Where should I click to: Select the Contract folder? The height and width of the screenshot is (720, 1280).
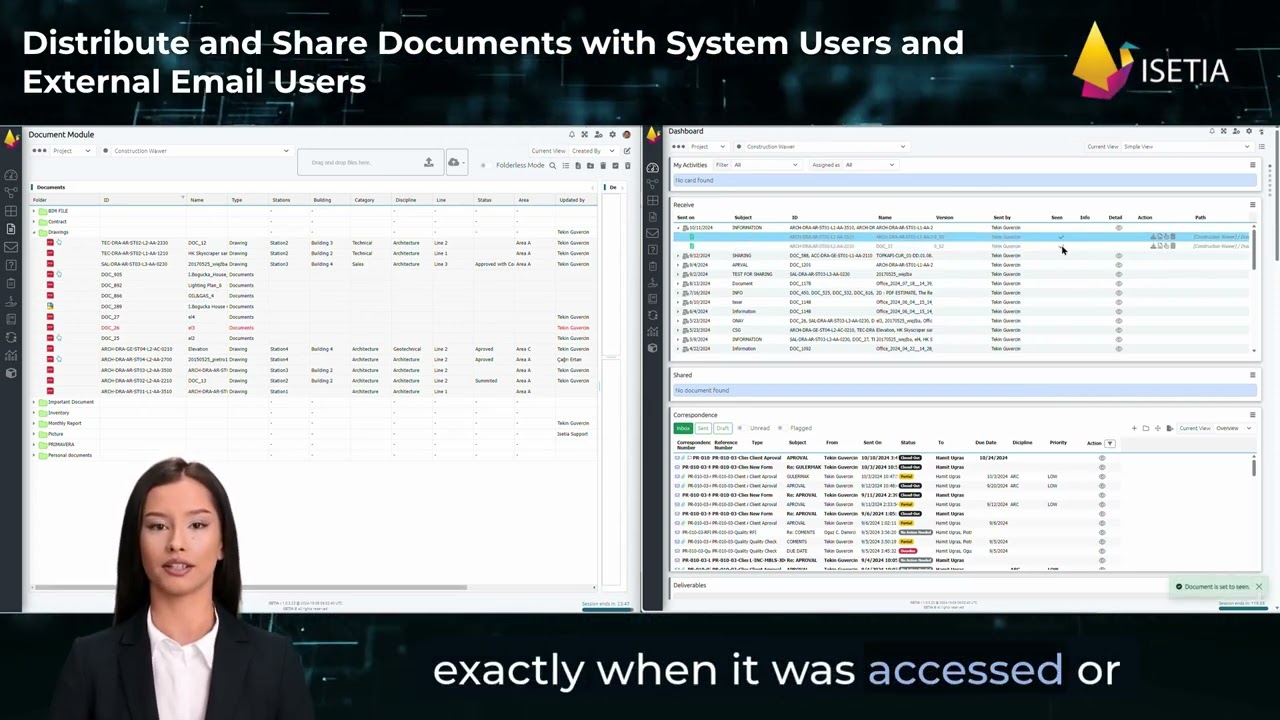(x=57, y=222)
